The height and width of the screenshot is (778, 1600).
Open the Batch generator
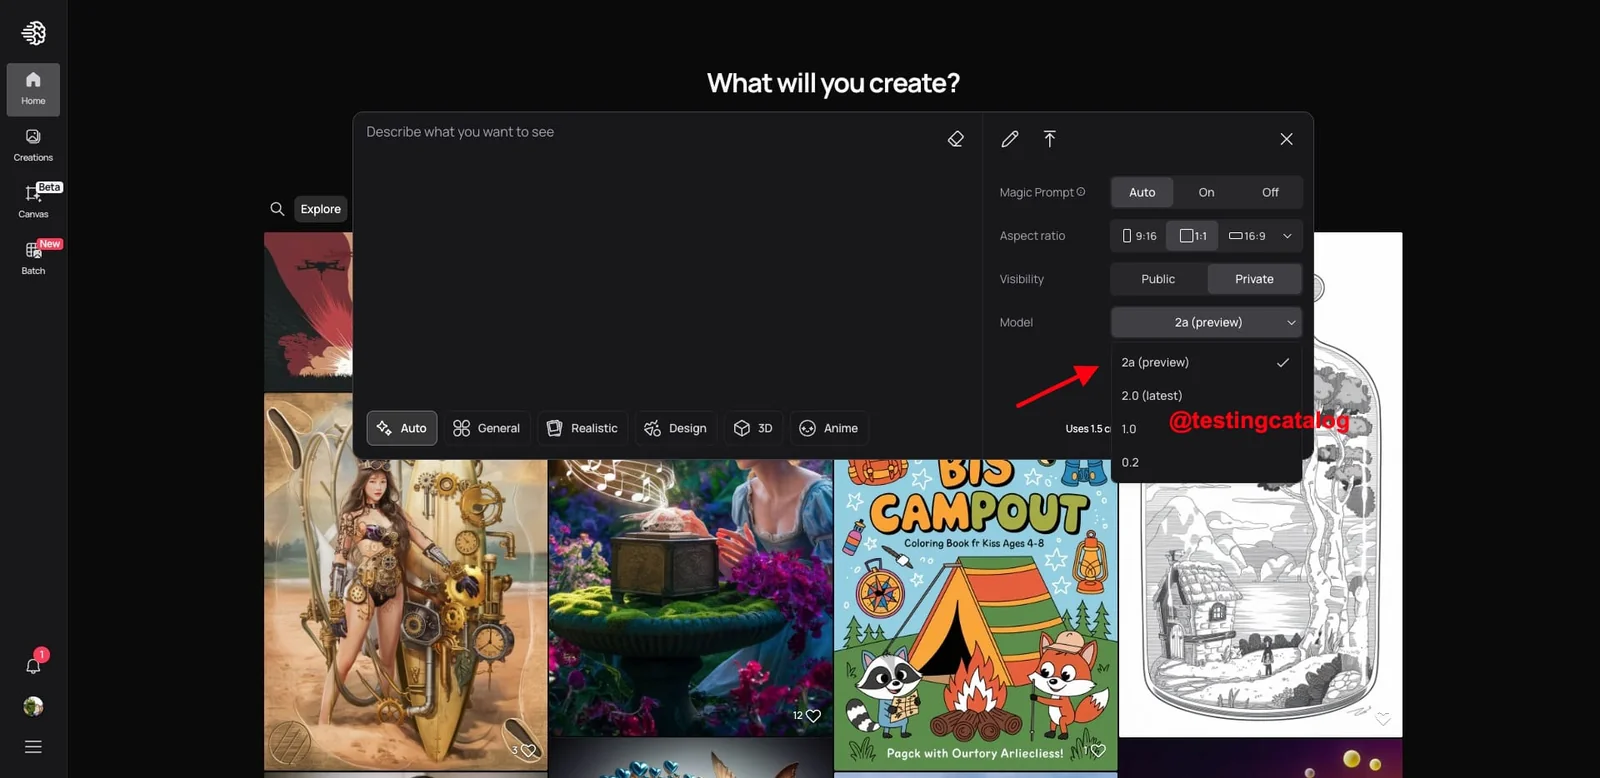pyautogui.click(x=33, y=258)
